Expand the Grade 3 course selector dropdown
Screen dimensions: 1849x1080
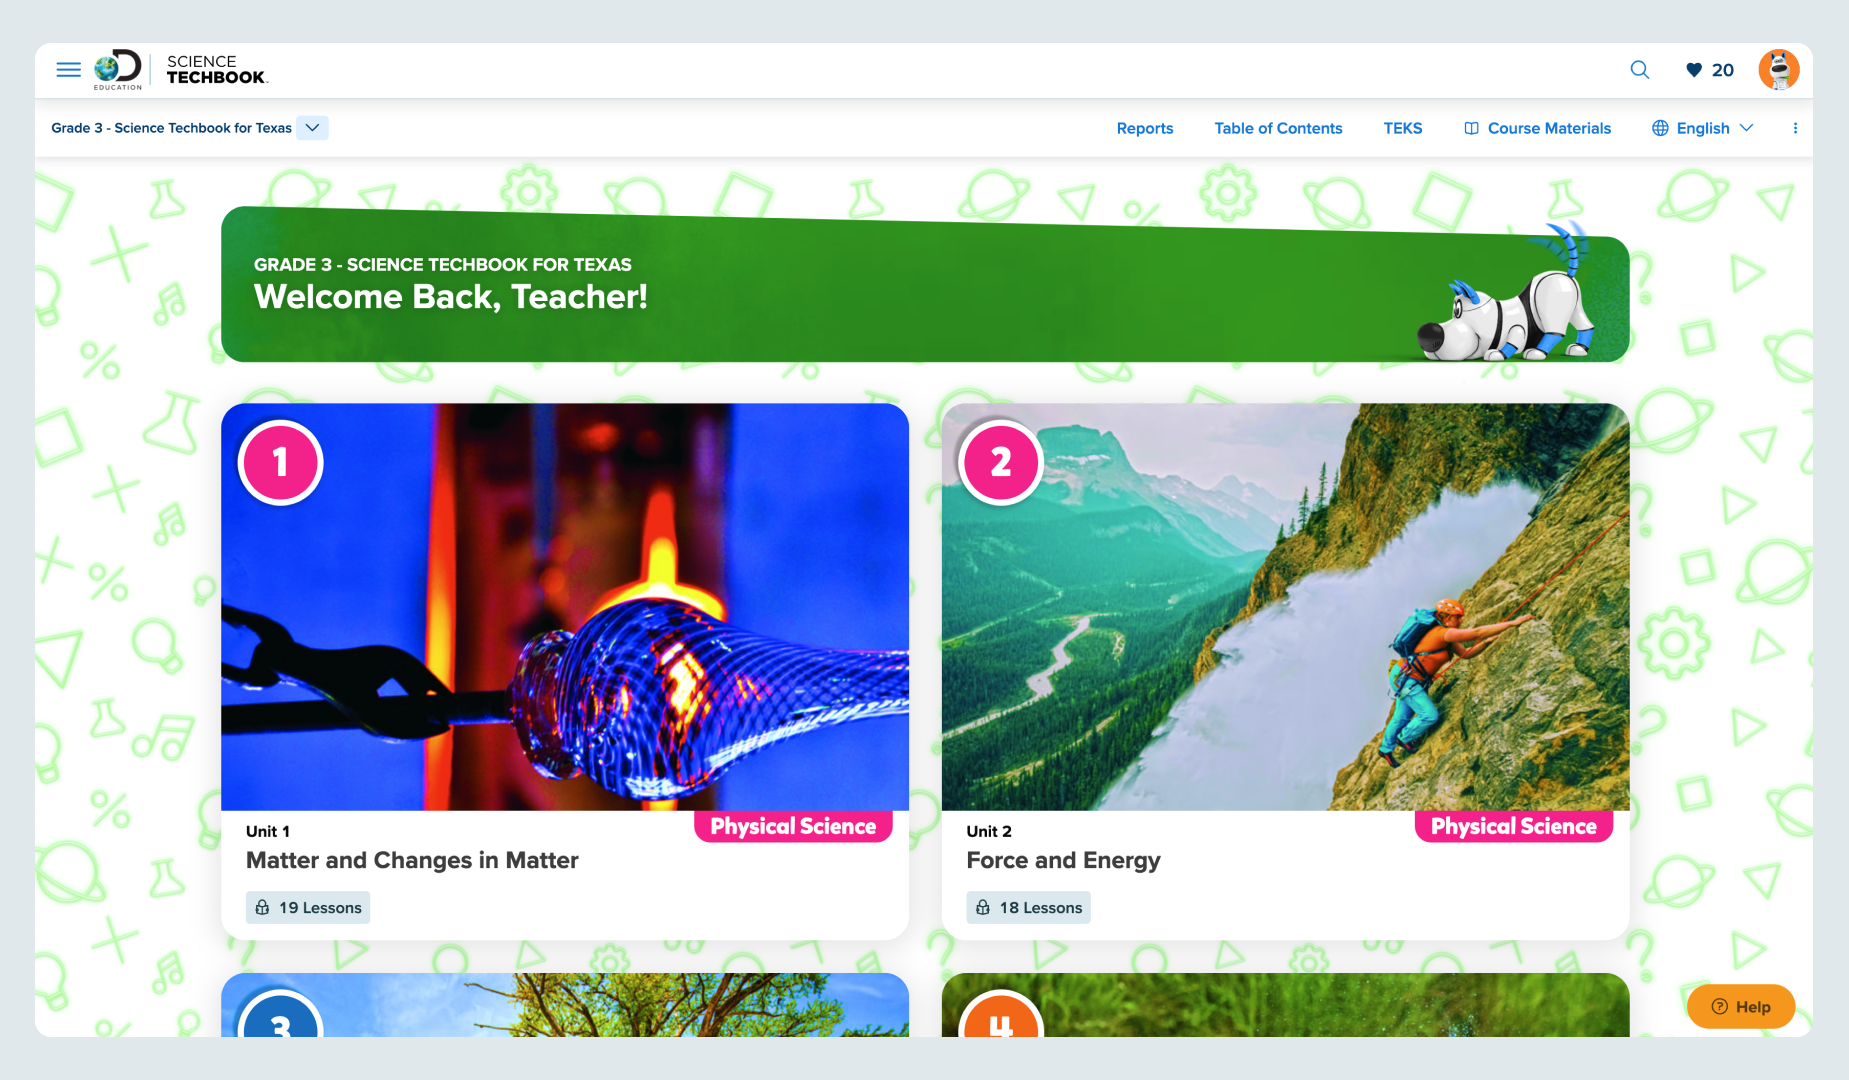312,128
